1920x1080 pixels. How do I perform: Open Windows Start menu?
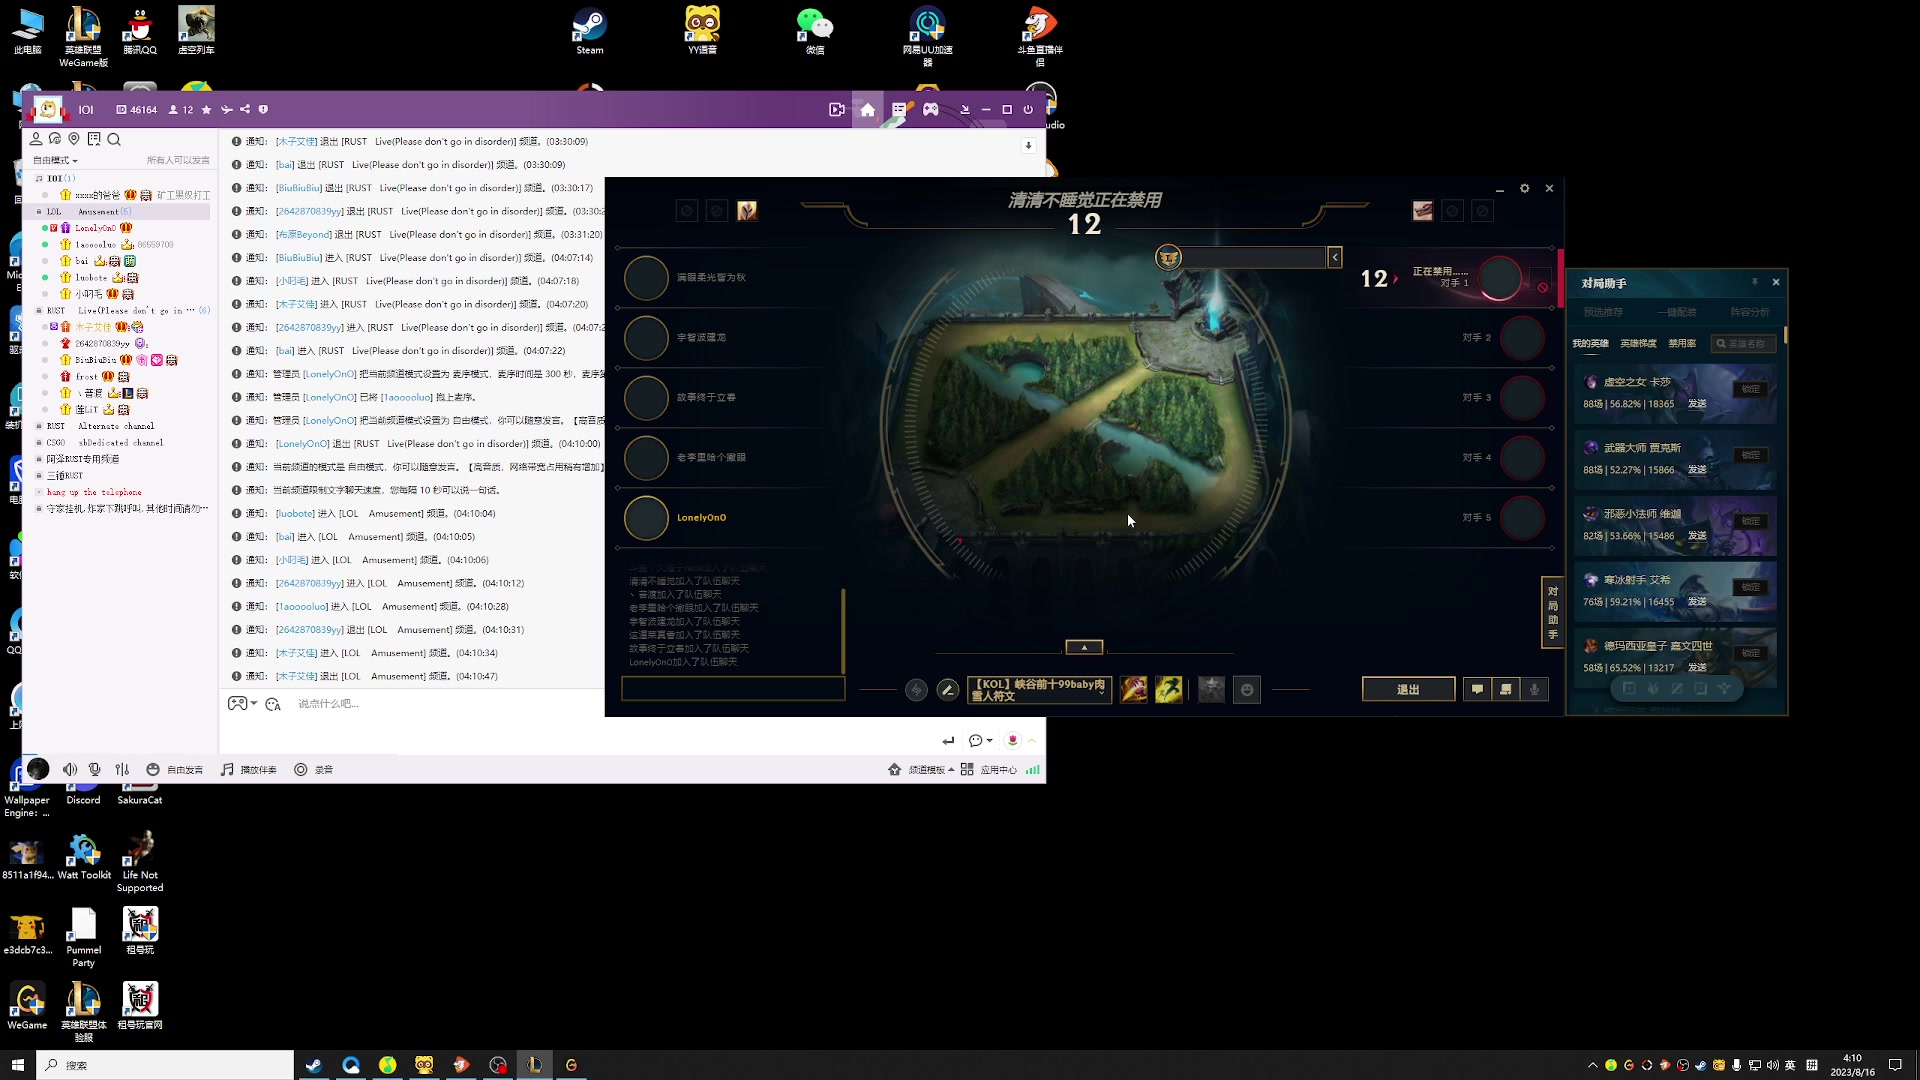pyautogui.click(x=17, y=1065)
